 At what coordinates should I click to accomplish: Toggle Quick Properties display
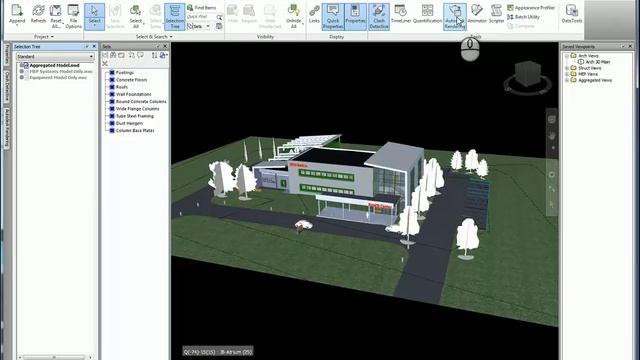[x=333, y=16]
